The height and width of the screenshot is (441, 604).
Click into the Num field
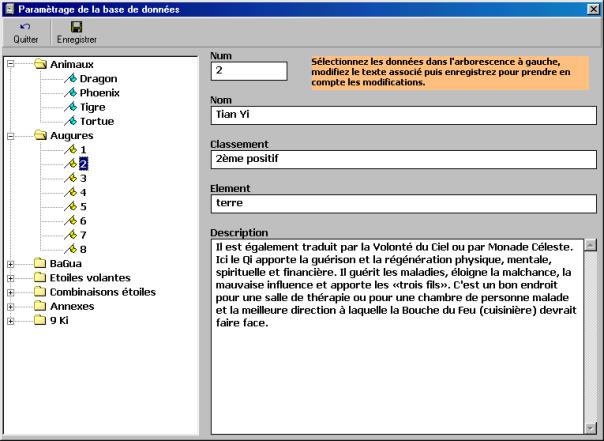click(x=249, y=71)
